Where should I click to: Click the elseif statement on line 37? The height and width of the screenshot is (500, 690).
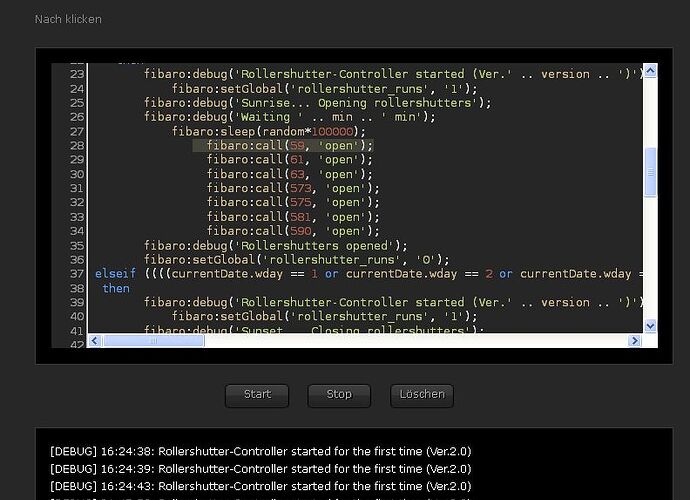point(115,274)
